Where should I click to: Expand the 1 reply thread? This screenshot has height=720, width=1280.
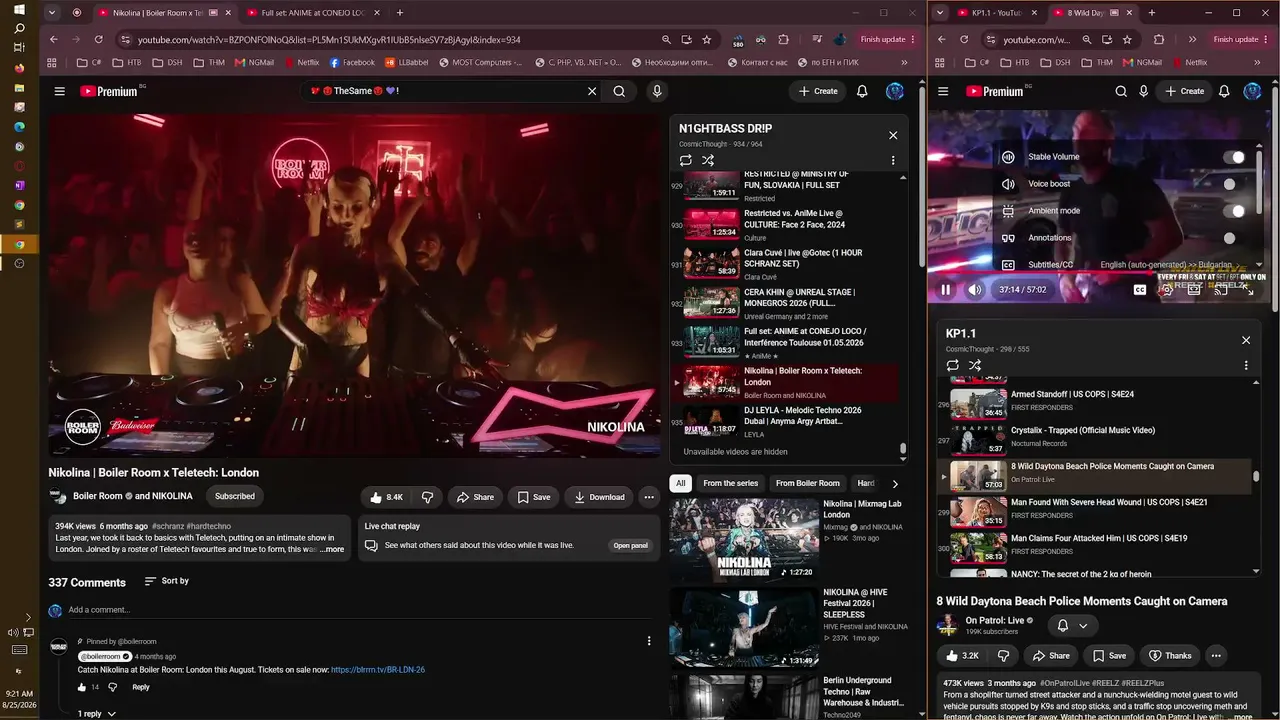click(97, 714)
